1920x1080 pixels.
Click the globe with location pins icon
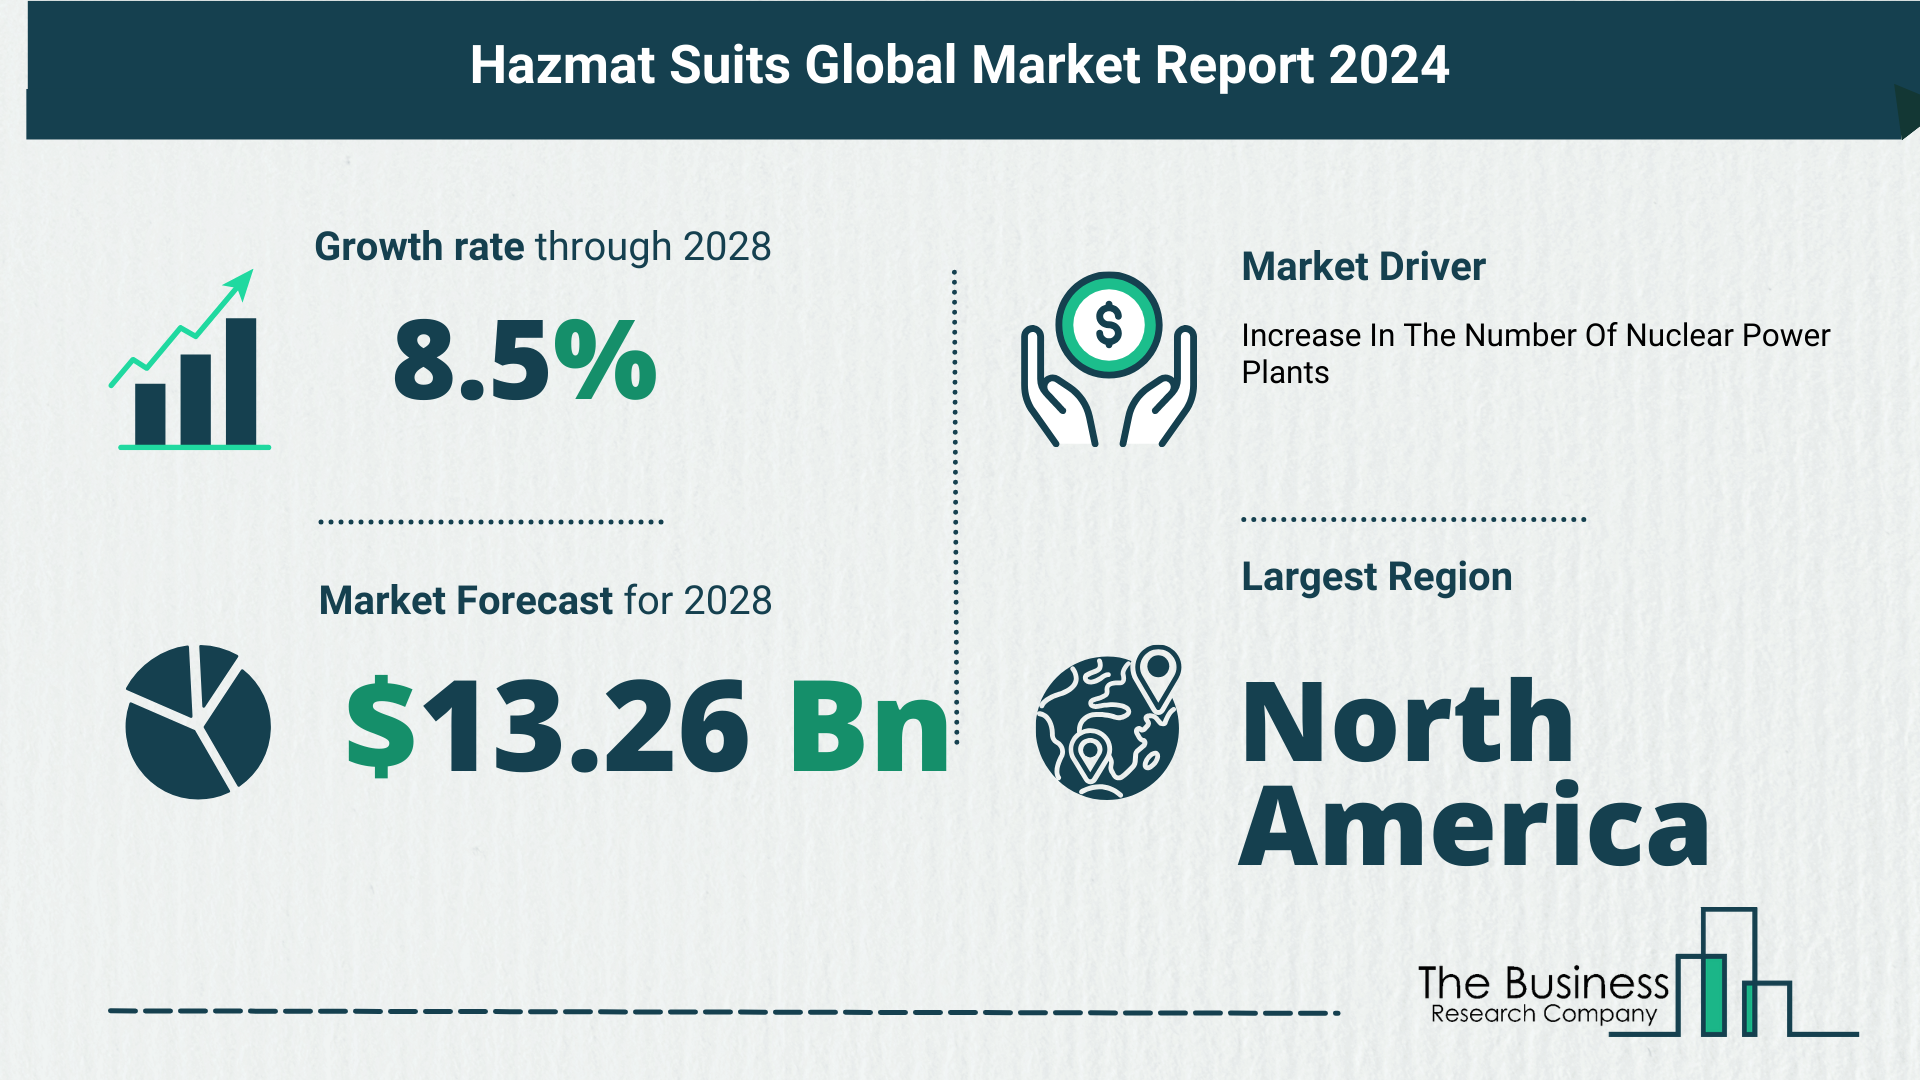(x=1108, y=722)
